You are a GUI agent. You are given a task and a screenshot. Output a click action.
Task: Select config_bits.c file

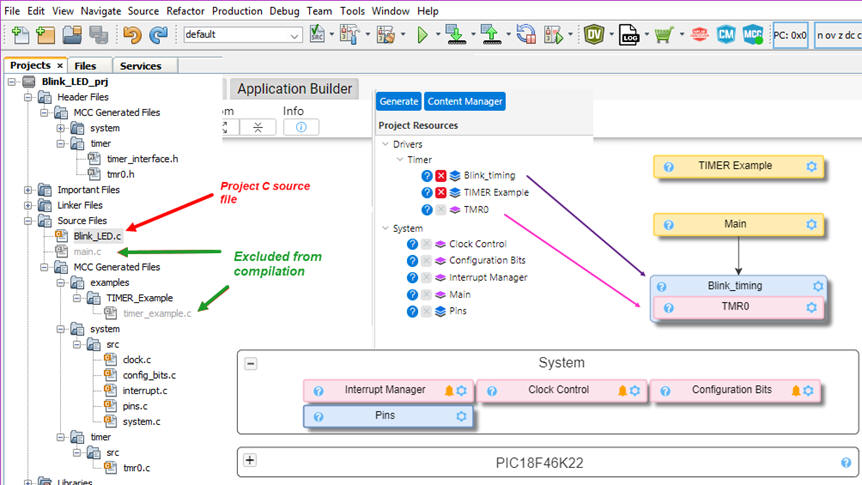[149, 375]
